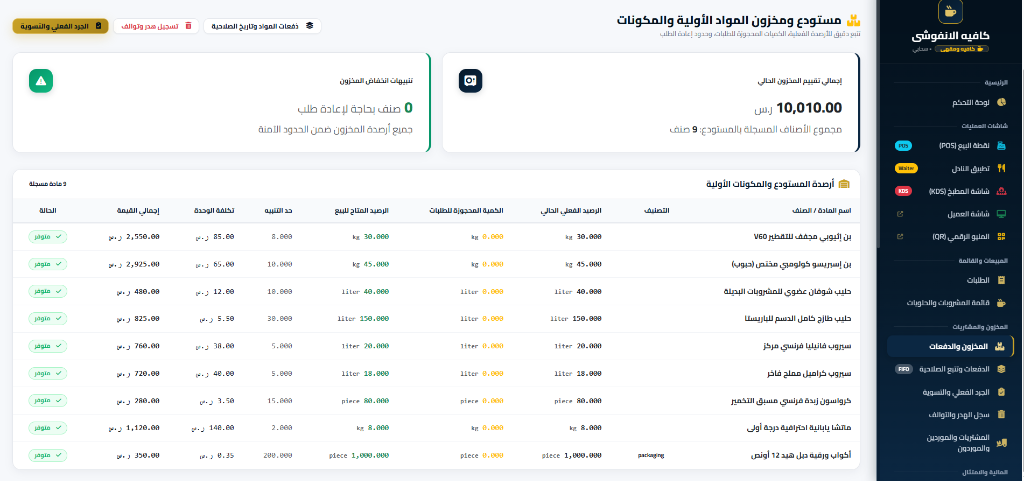Select the بن إثيوبي مجفف للتقطير V60 row name
The width and height of the screenshot is (1024, 481).
(x=803, y=237)
